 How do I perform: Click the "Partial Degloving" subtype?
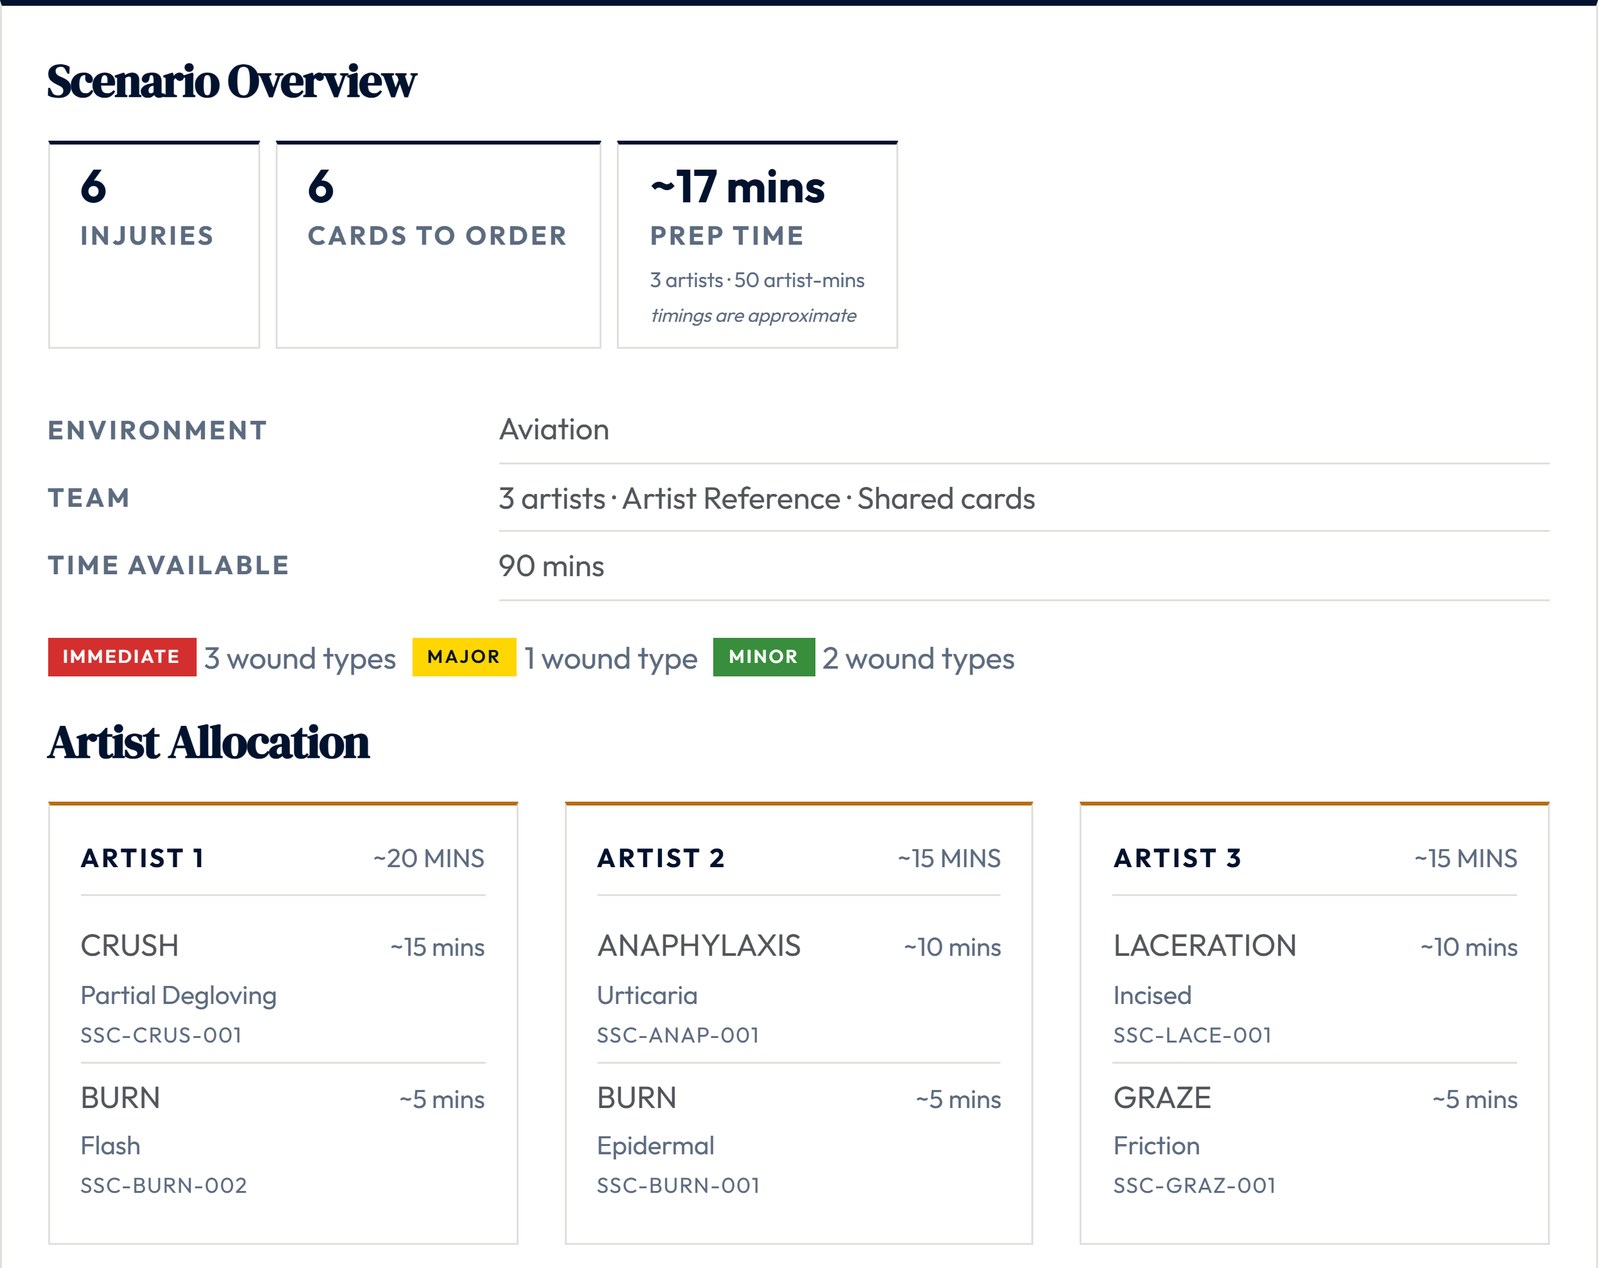(x=179, y=996)
